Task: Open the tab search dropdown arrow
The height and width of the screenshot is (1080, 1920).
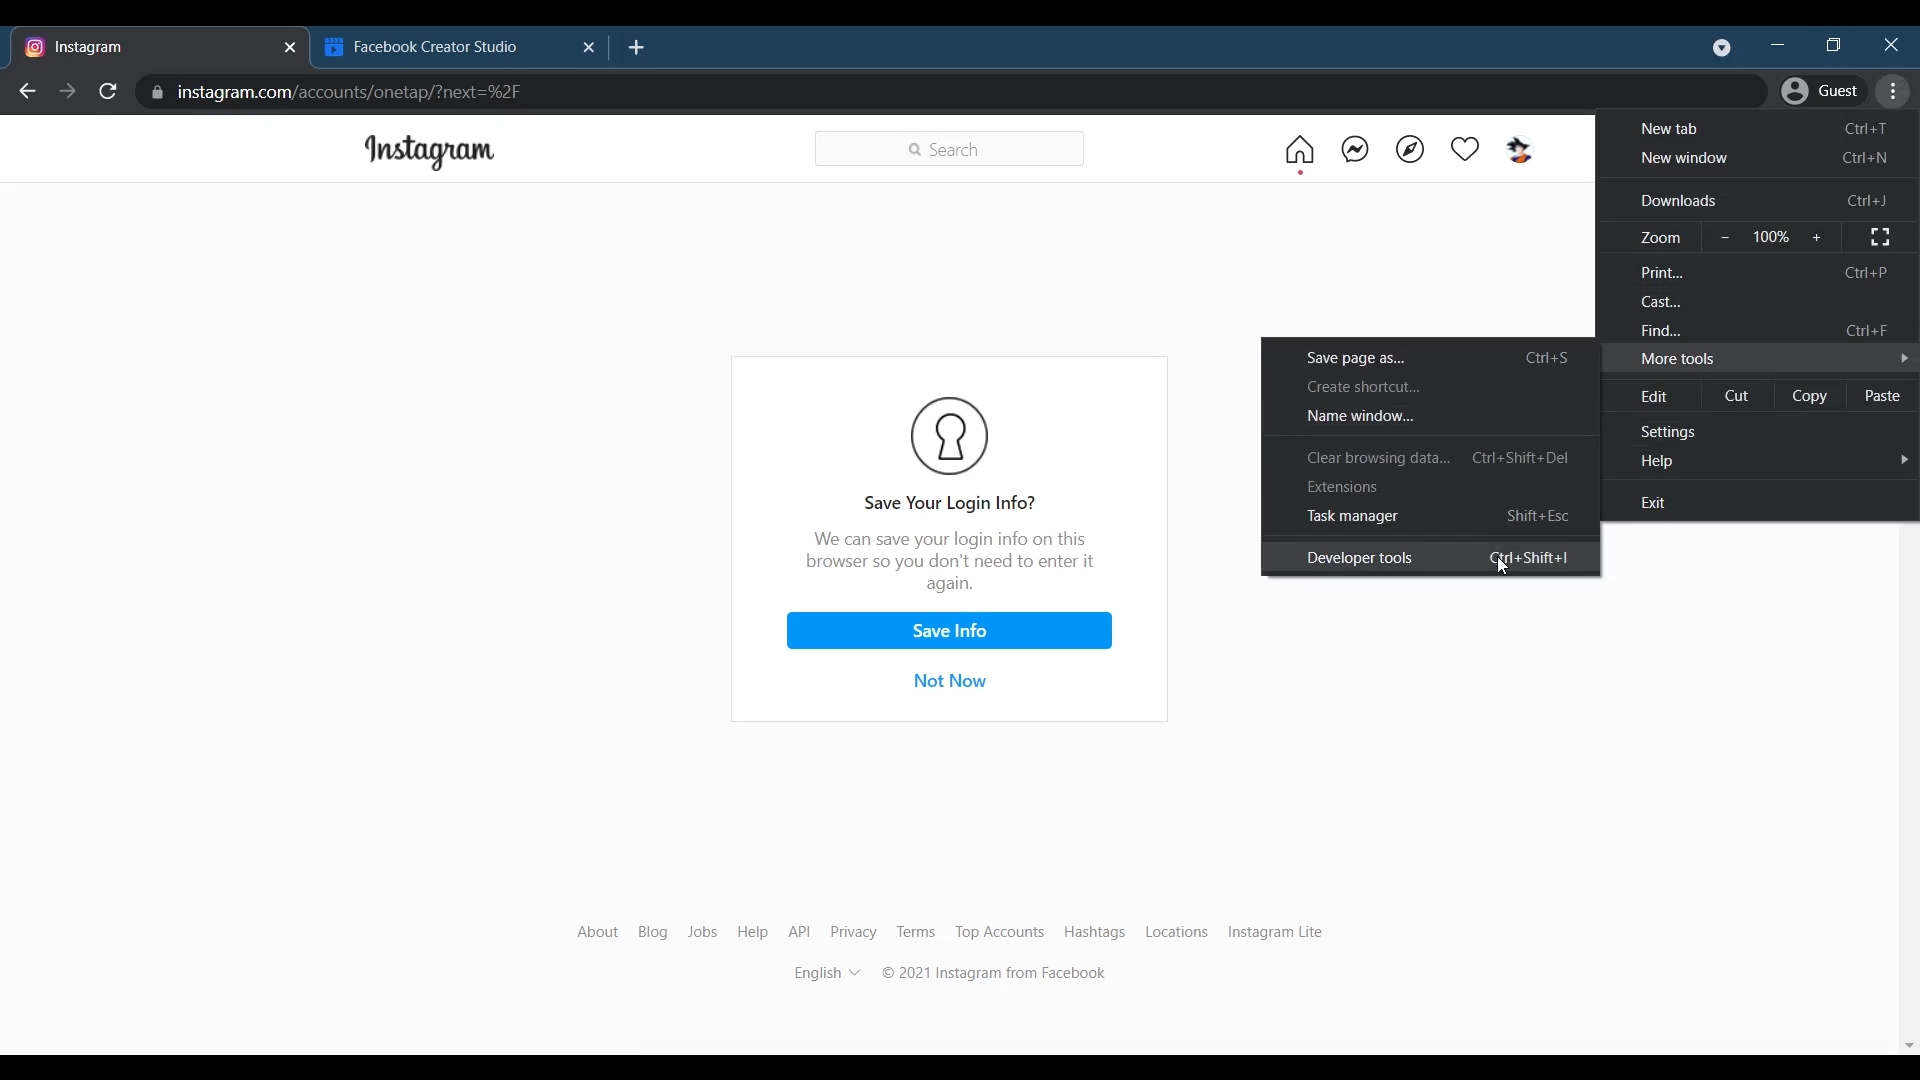Action: click(x=1722, y=48)
